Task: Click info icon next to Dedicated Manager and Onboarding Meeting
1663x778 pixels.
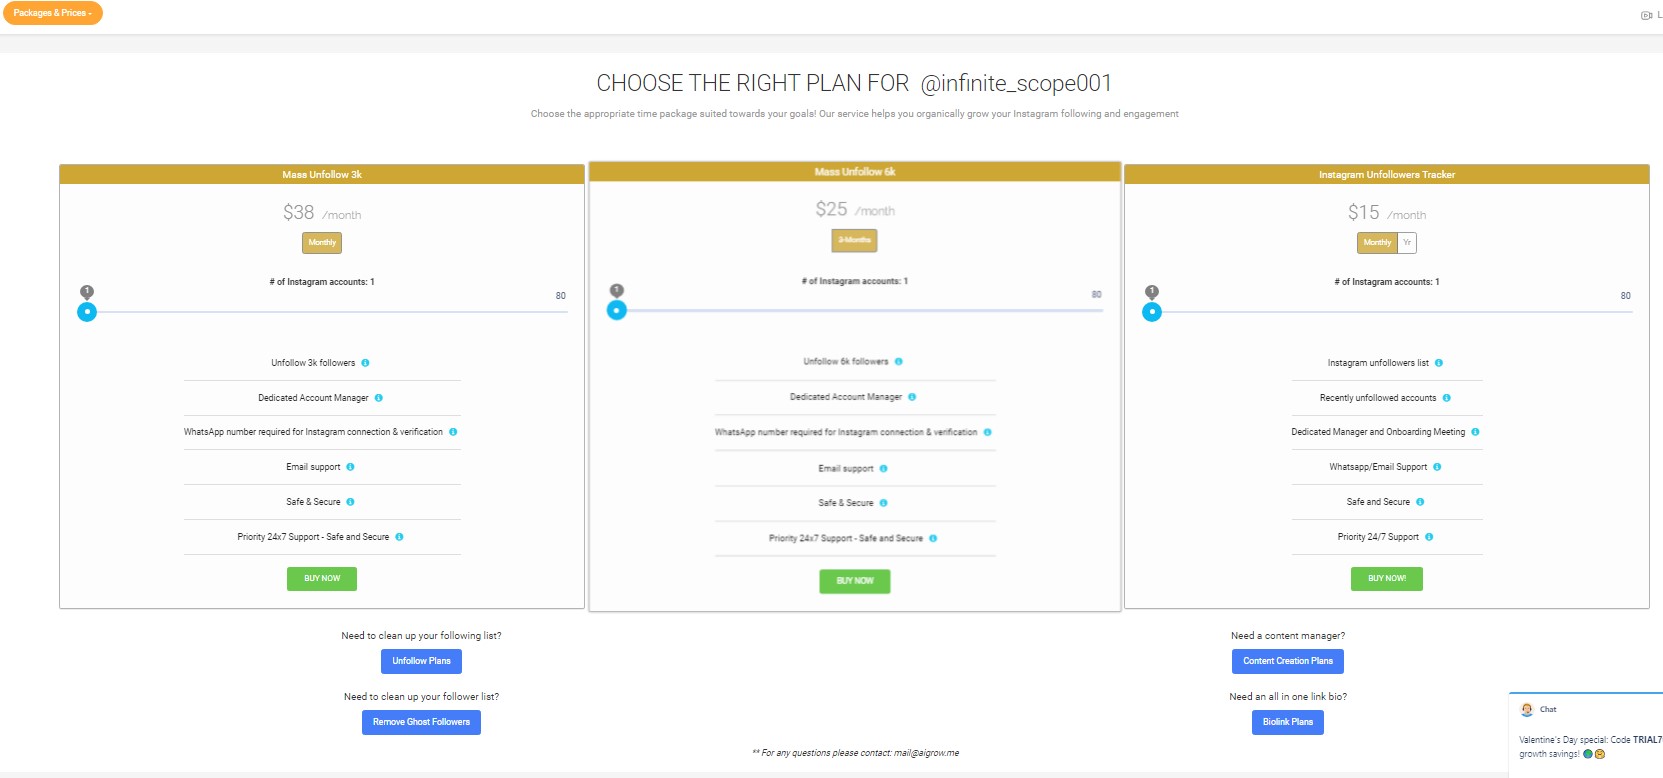Action: (1475, 432)
